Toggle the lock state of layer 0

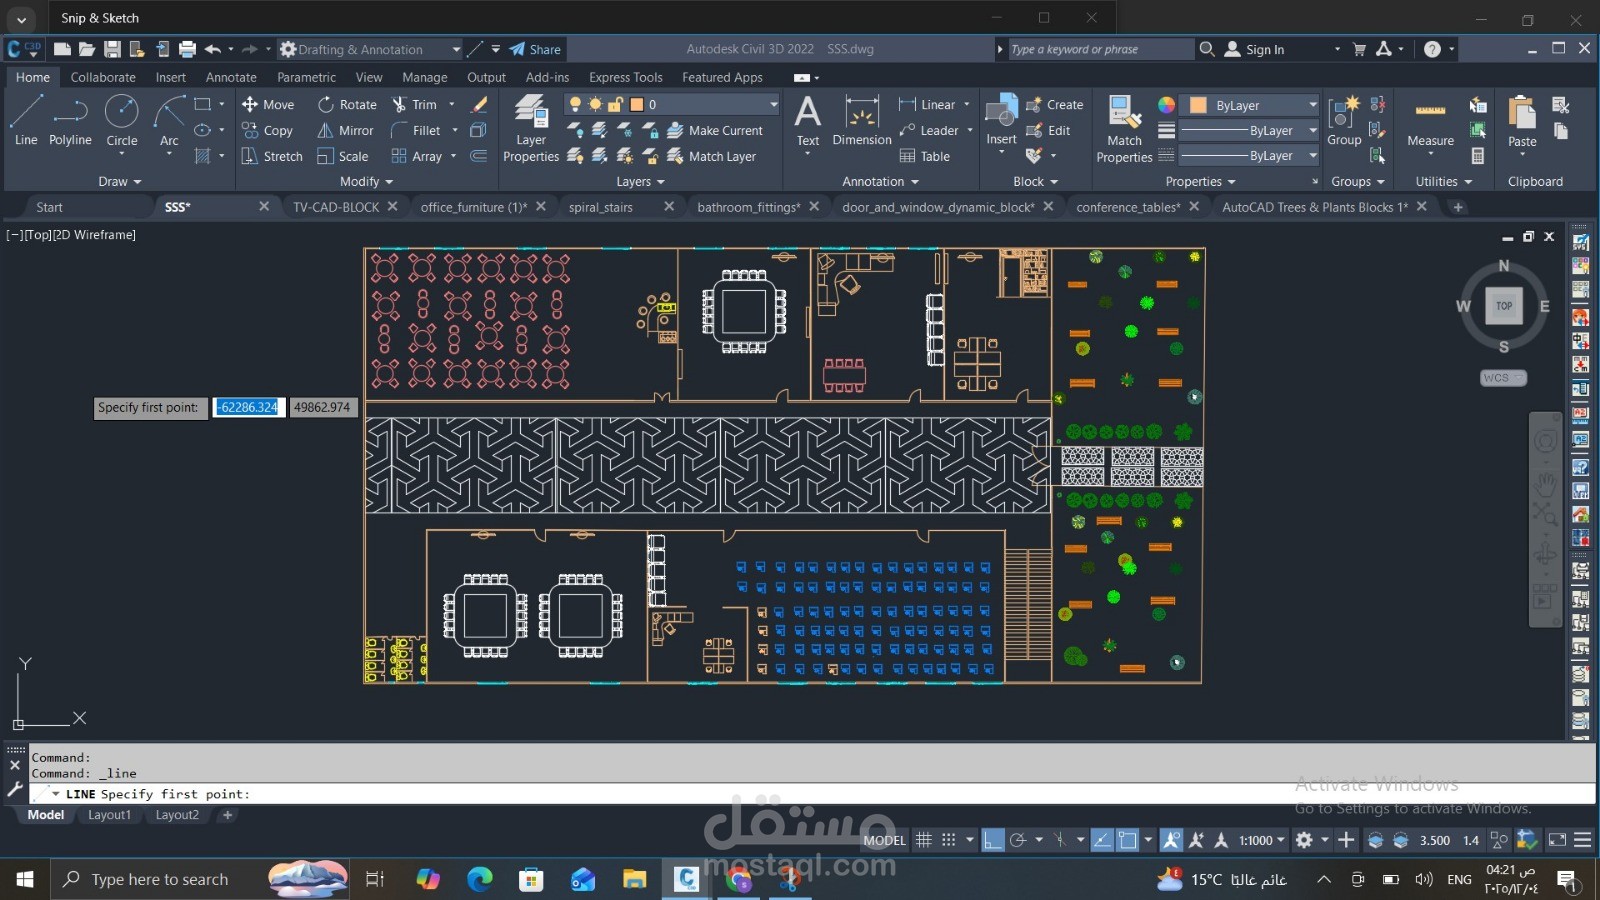click(616, 104)
